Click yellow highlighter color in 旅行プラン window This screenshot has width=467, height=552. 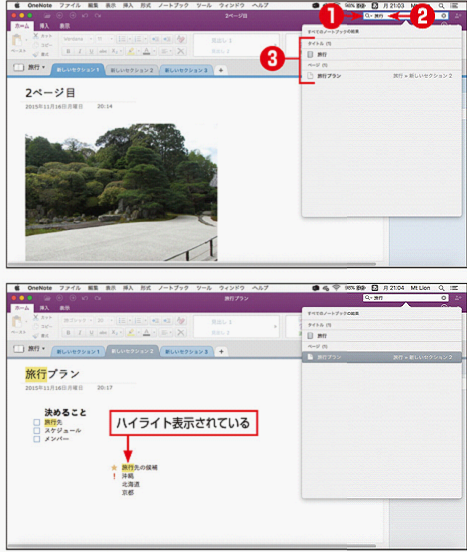pos(130,333)
